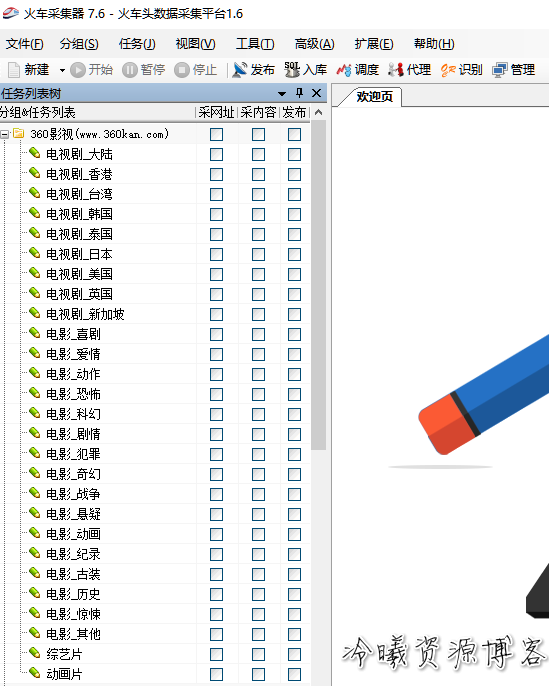The image size is (549, 686).
Task: Click the folder icon of 360影视 group
Action: click(x=18, y=133)
